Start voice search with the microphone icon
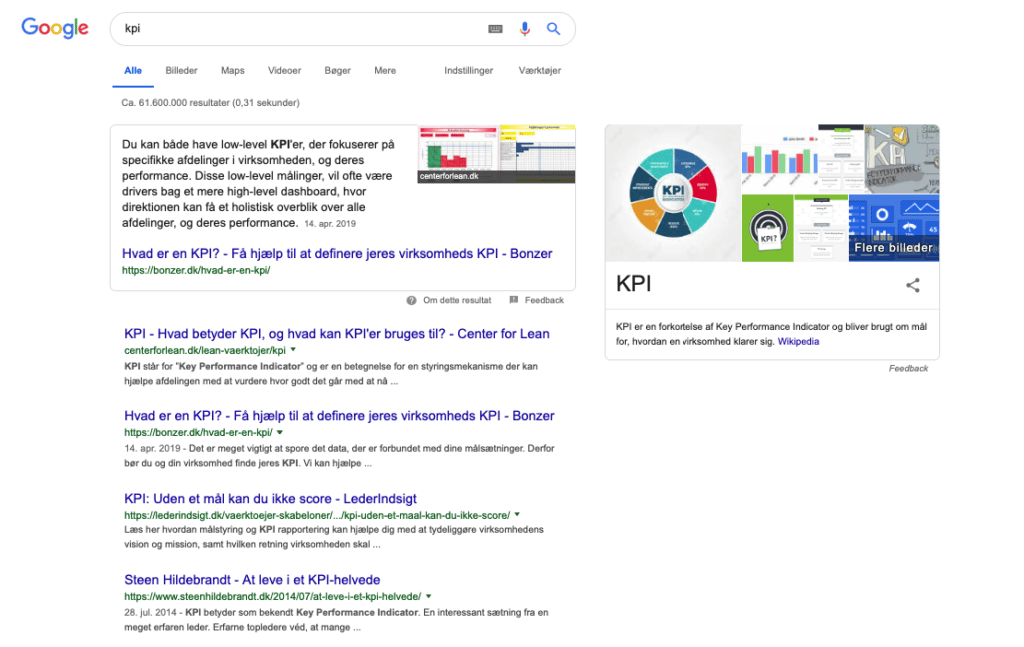 tap(524, 29)
